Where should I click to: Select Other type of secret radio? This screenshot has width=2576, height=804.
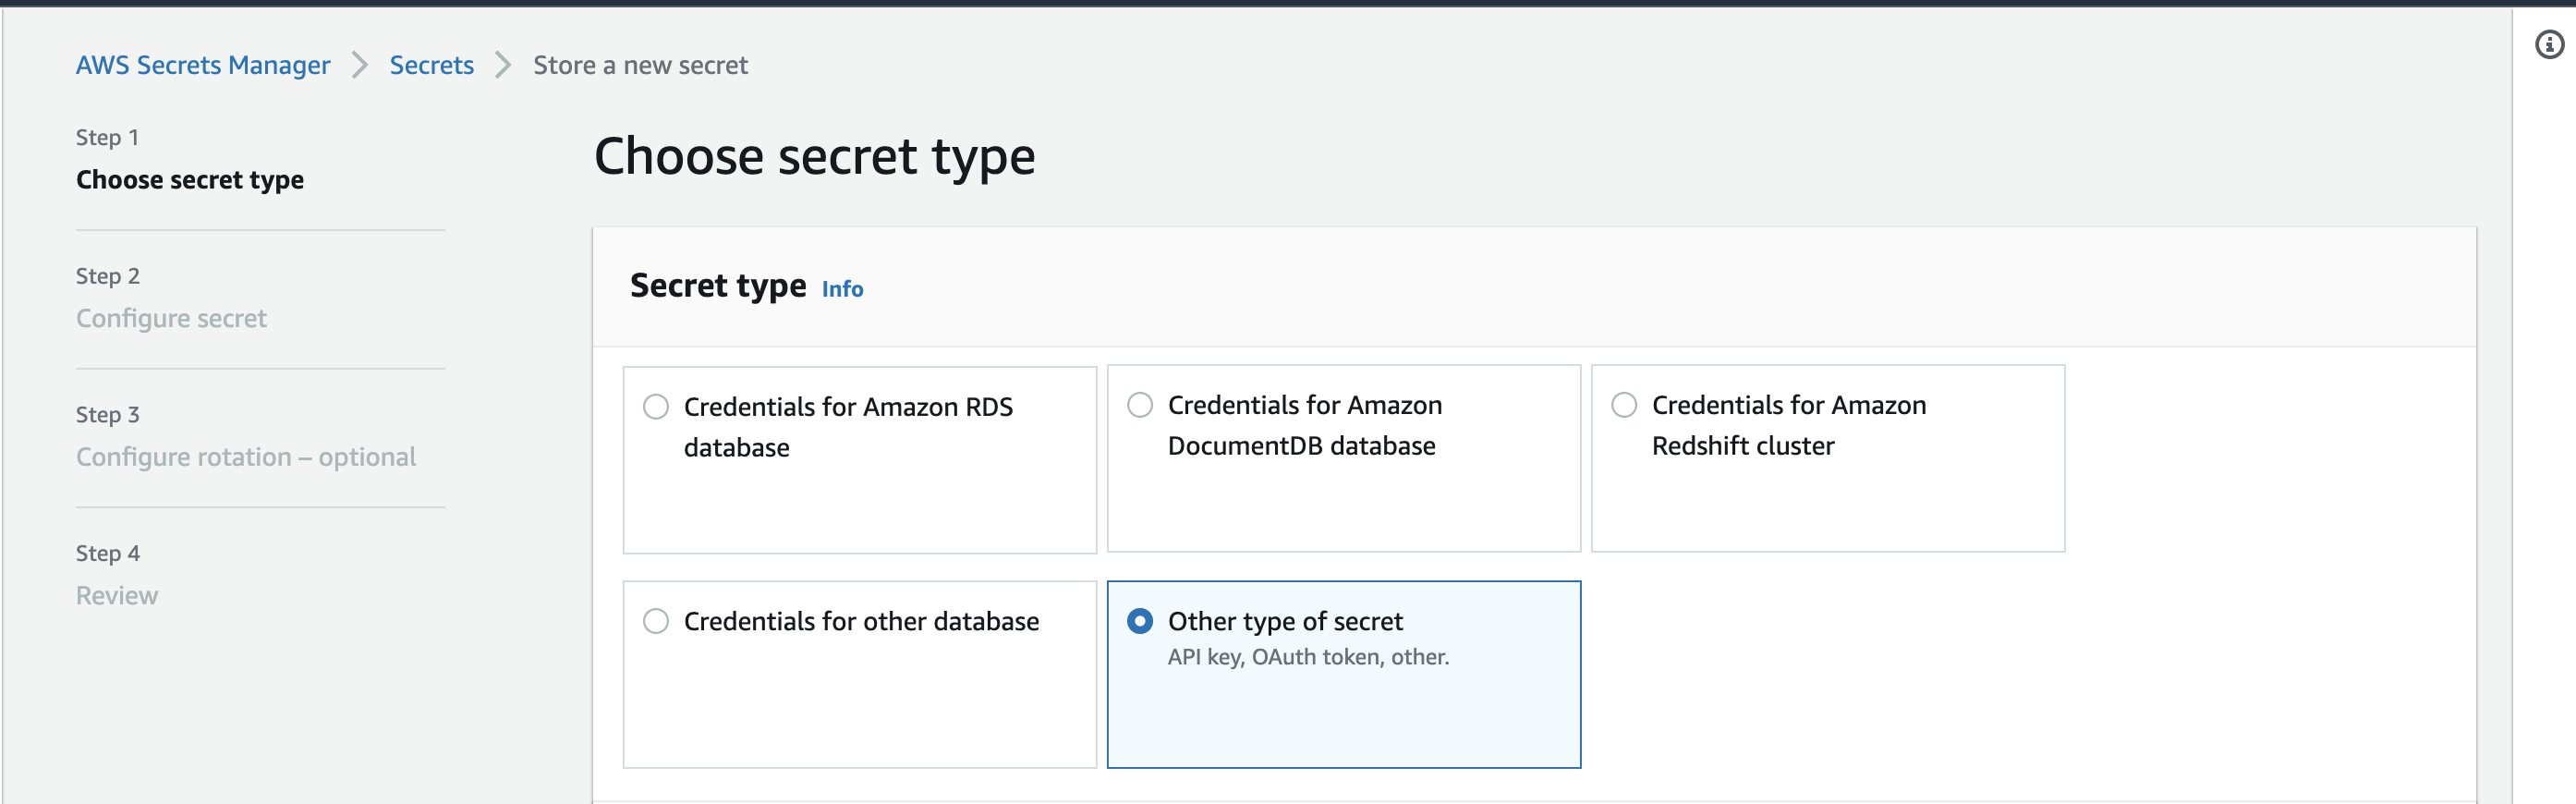coord(1140,621)
